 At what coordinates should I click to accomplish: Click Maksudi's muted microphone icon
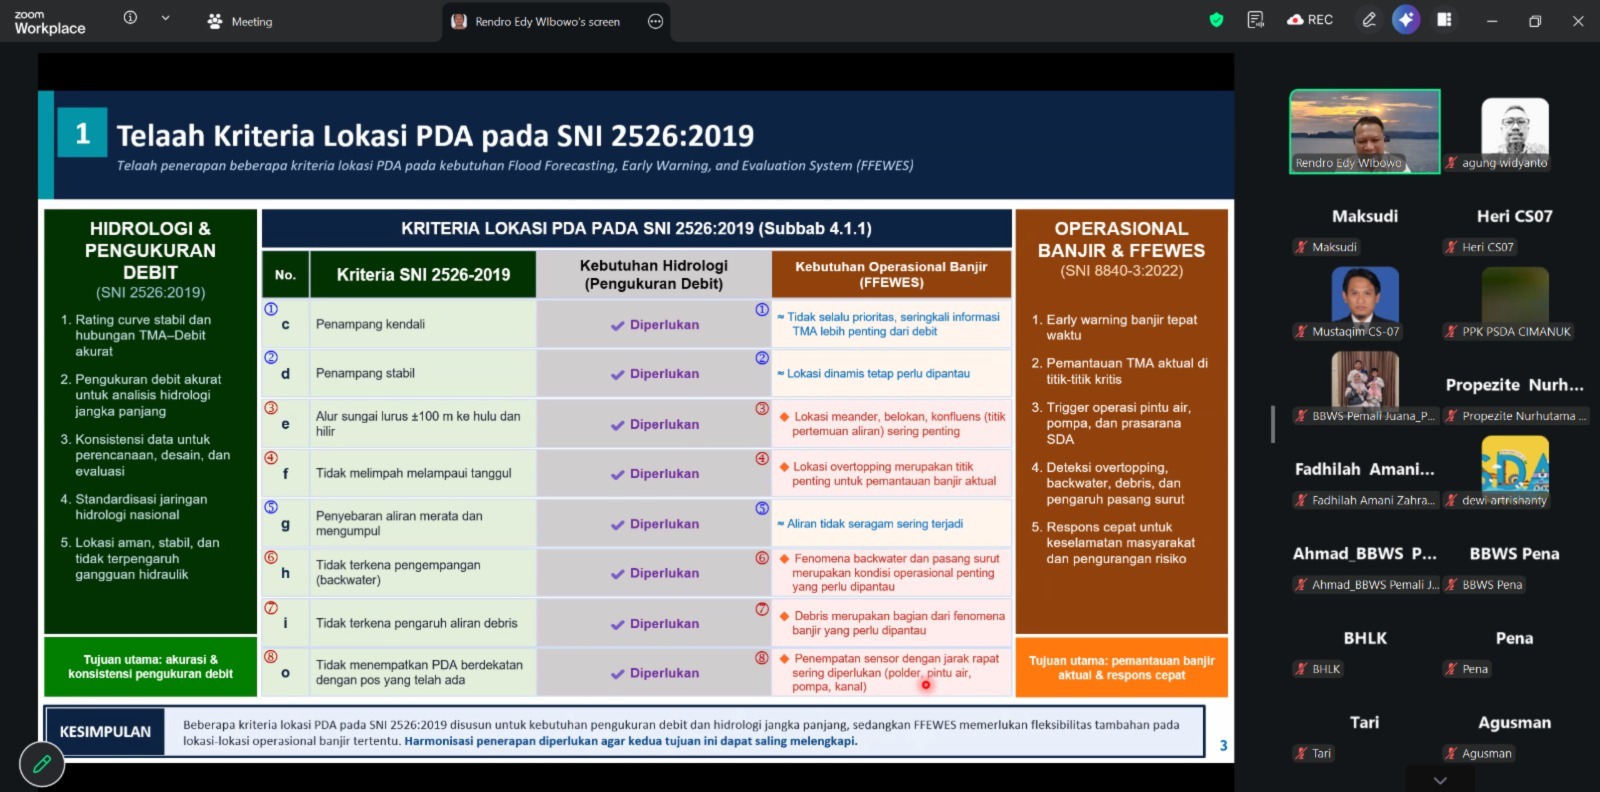click(x=1301, y=247)
